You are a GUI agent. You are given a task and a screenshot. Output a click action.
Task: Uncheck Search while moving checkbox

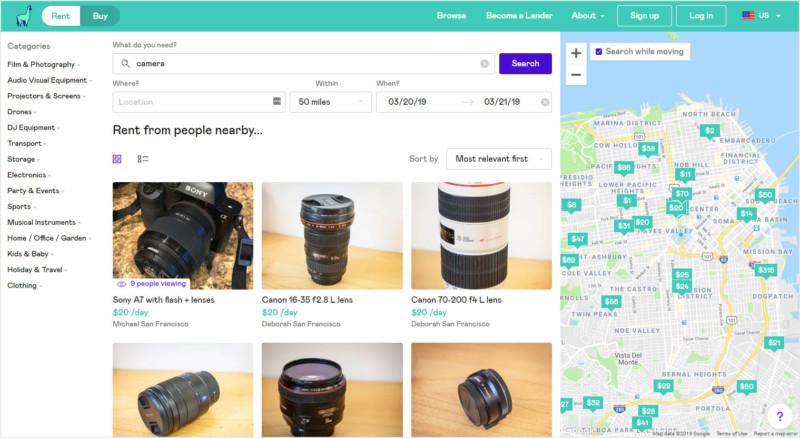pos(599,52)
